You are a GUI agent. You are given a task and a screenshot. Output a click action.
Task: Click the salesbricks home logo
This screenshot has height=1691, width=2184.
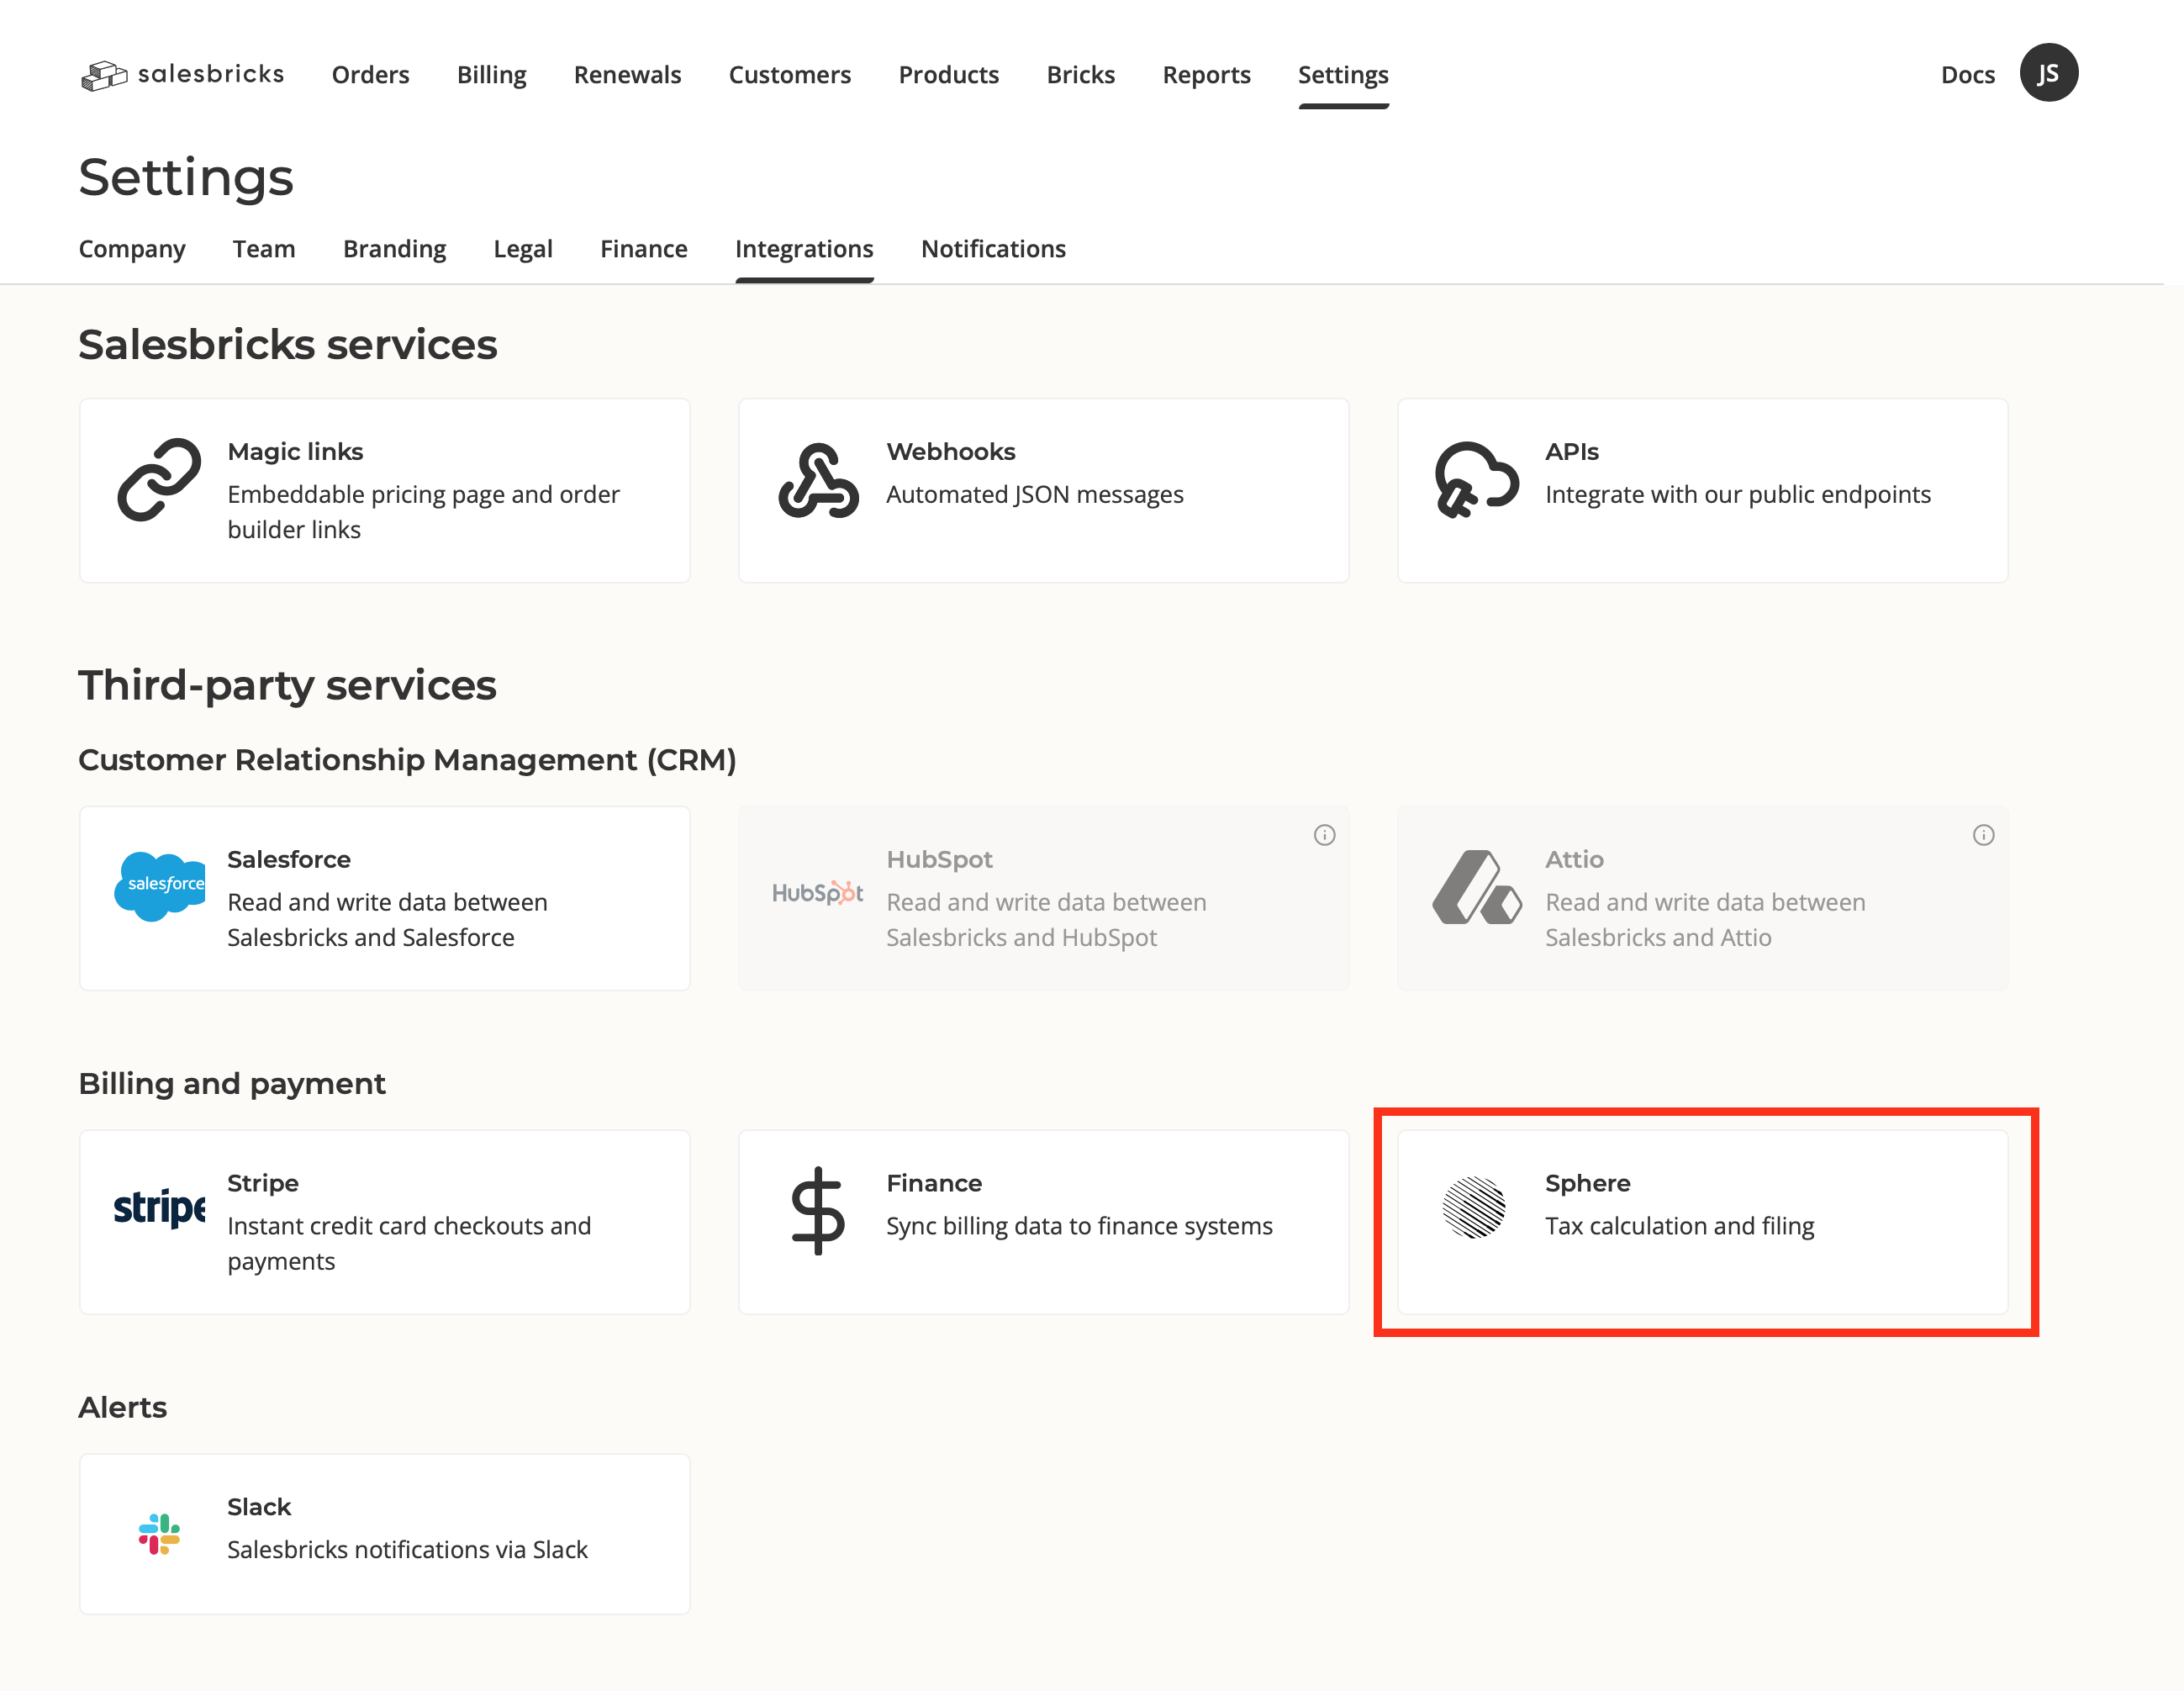point(183,74)
